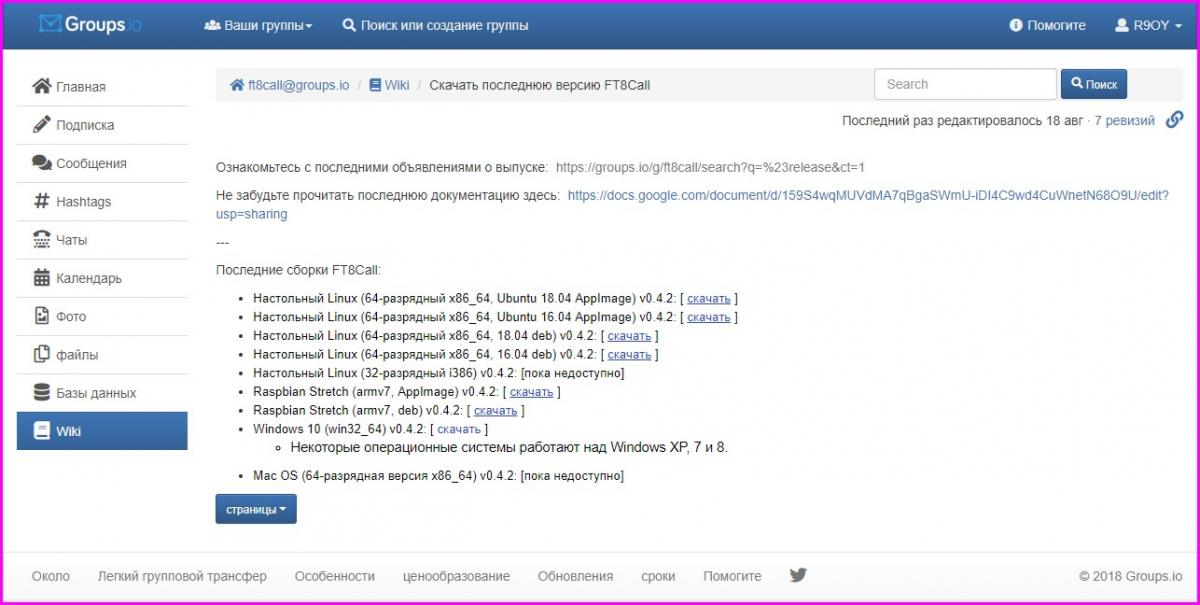Viewport: 1200px width, 605px height.
Task: Click the # Hashtags sidebar icon
Action: (x=42, y=201)
